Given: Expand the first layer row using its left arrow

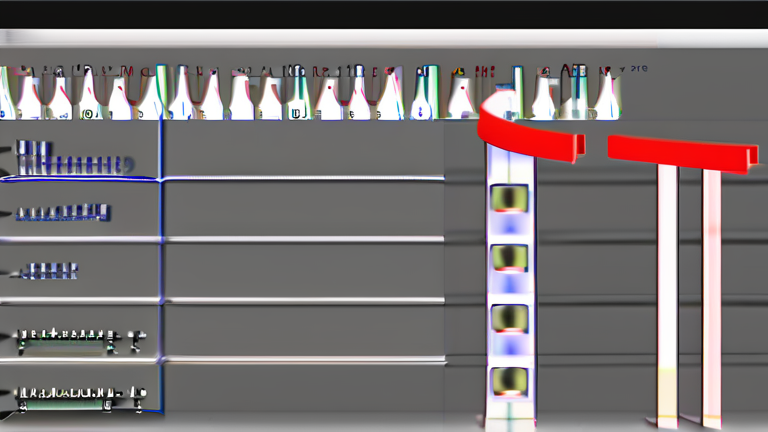Looking at the screenshot, I should [x=6, y=150].
